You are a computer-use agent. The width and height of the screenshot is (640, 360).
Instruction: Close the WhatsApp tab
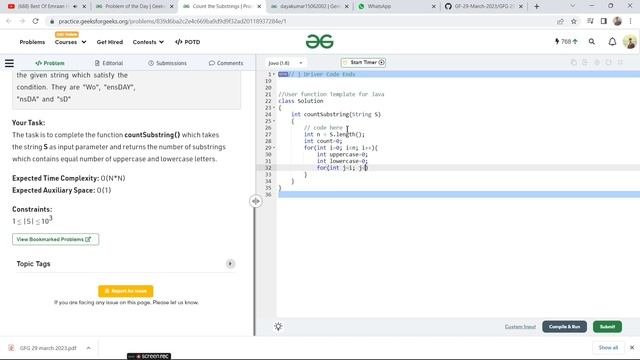pos(433,7)
